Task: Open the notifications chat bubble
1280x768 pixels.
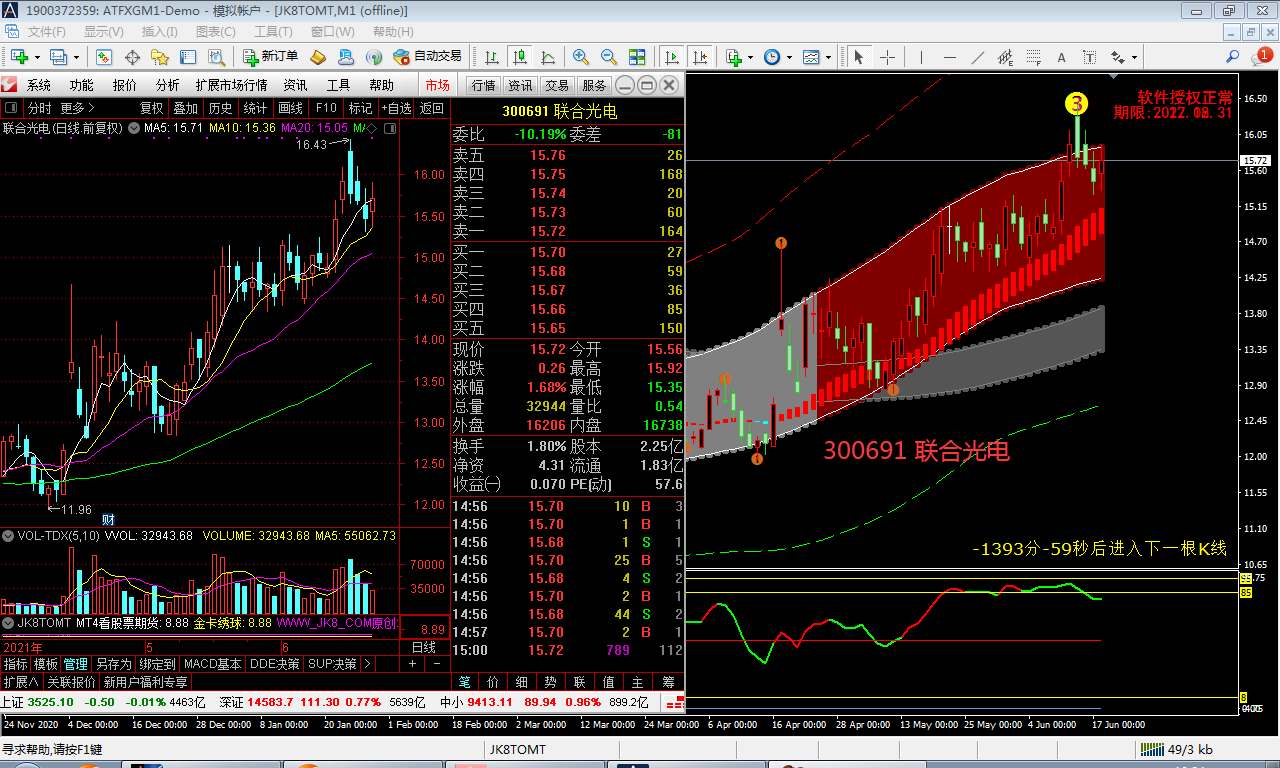Action: point(1260,56)
